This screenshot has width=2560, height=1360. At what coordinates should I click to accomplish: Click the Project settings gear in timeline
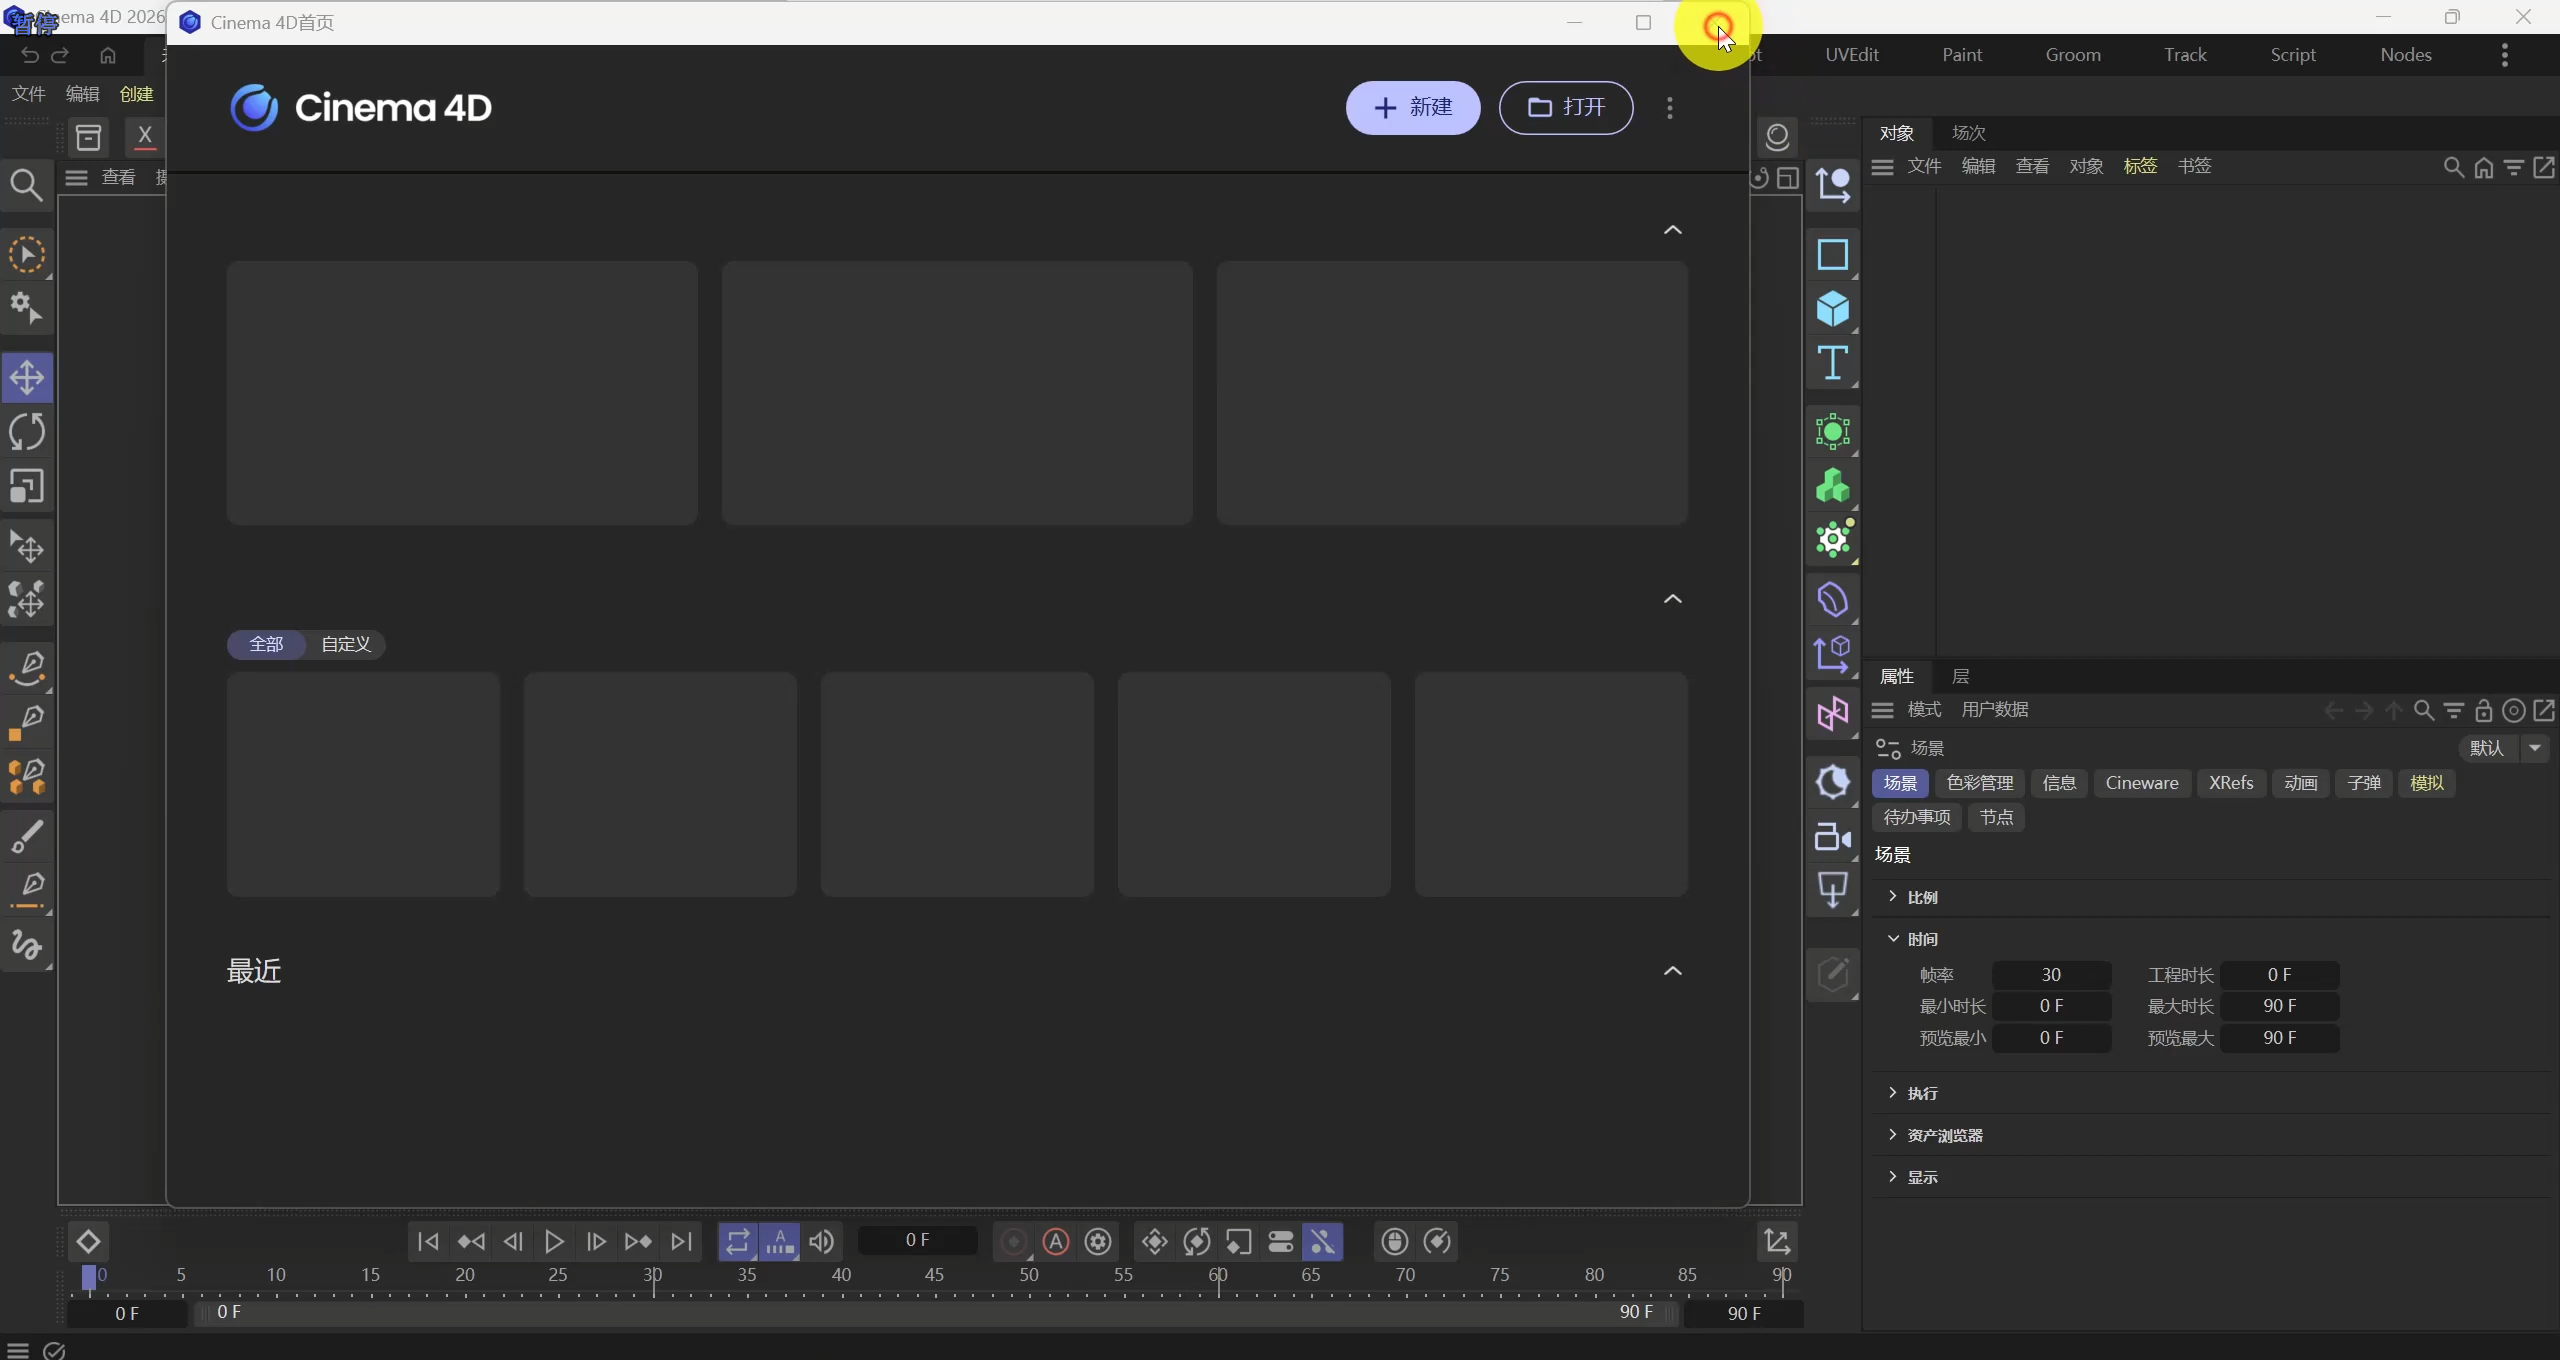[x=1098, y=1242]
